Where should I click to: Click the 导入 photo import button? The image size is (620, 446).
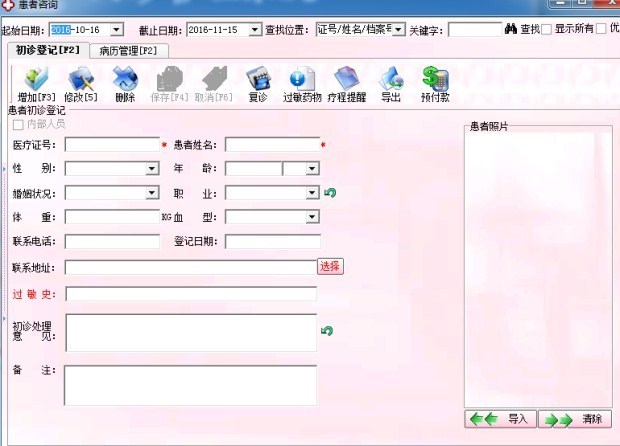tap(502, 419)
